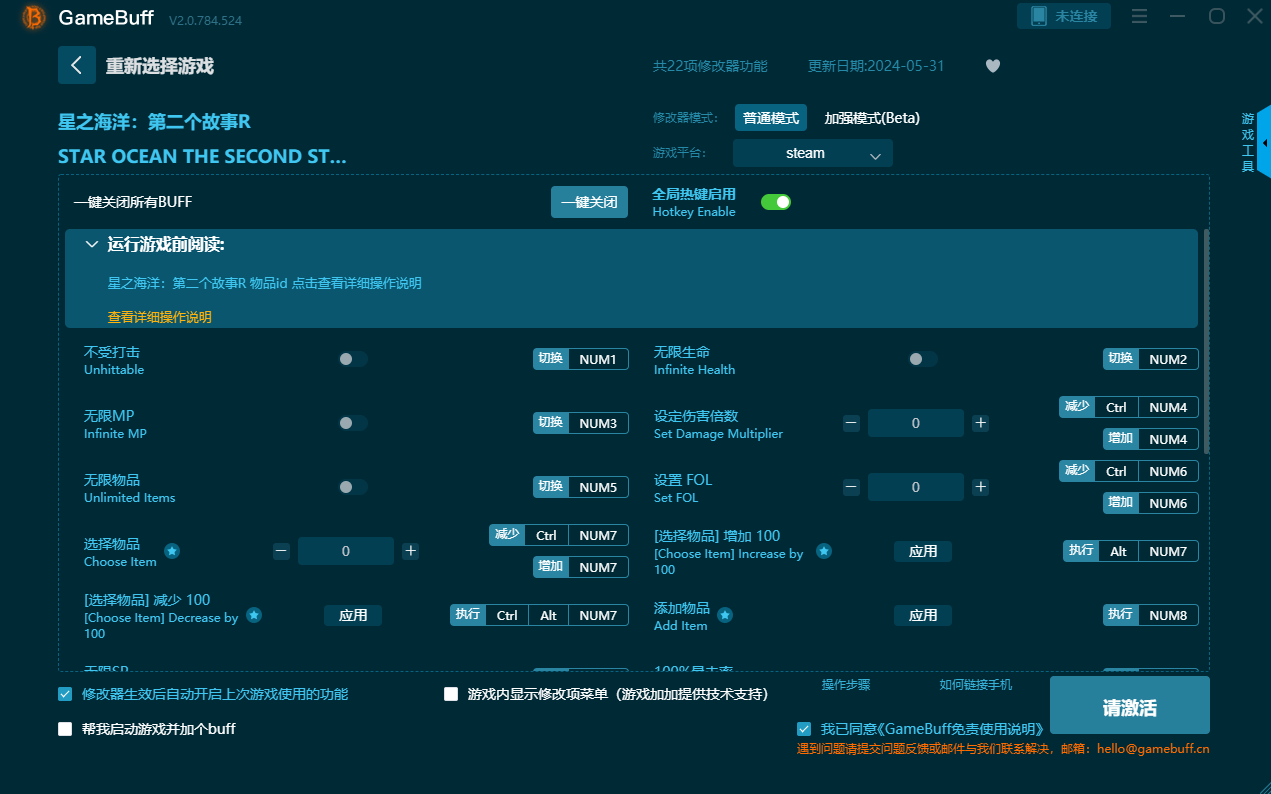
Task: Collapse the 运行游戏前阅读 section
Action: click(x=92, y=244)
